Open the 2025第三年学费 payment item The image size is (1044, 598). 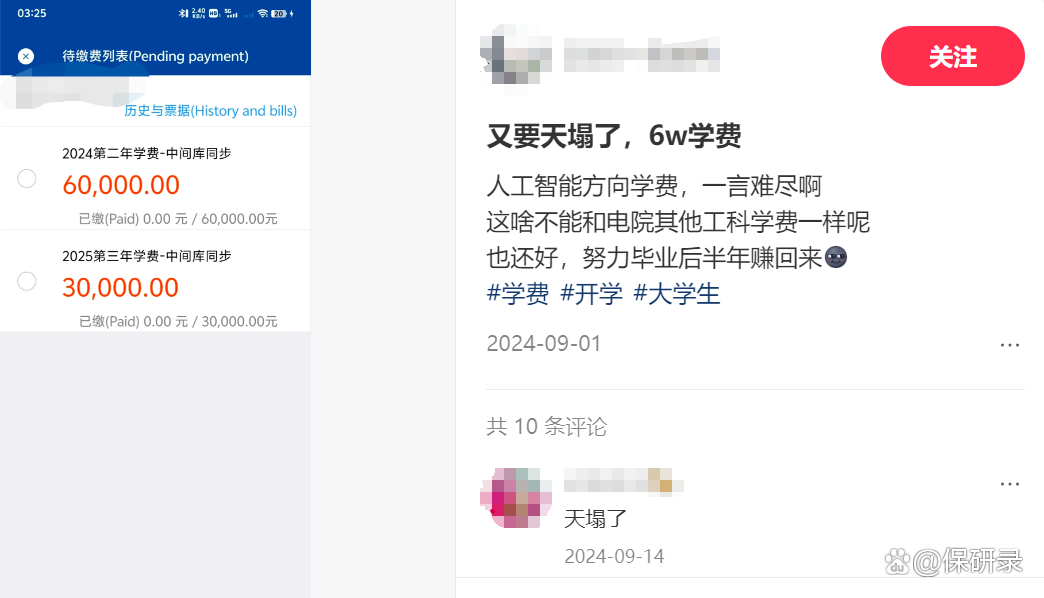(x=155, y=281)
